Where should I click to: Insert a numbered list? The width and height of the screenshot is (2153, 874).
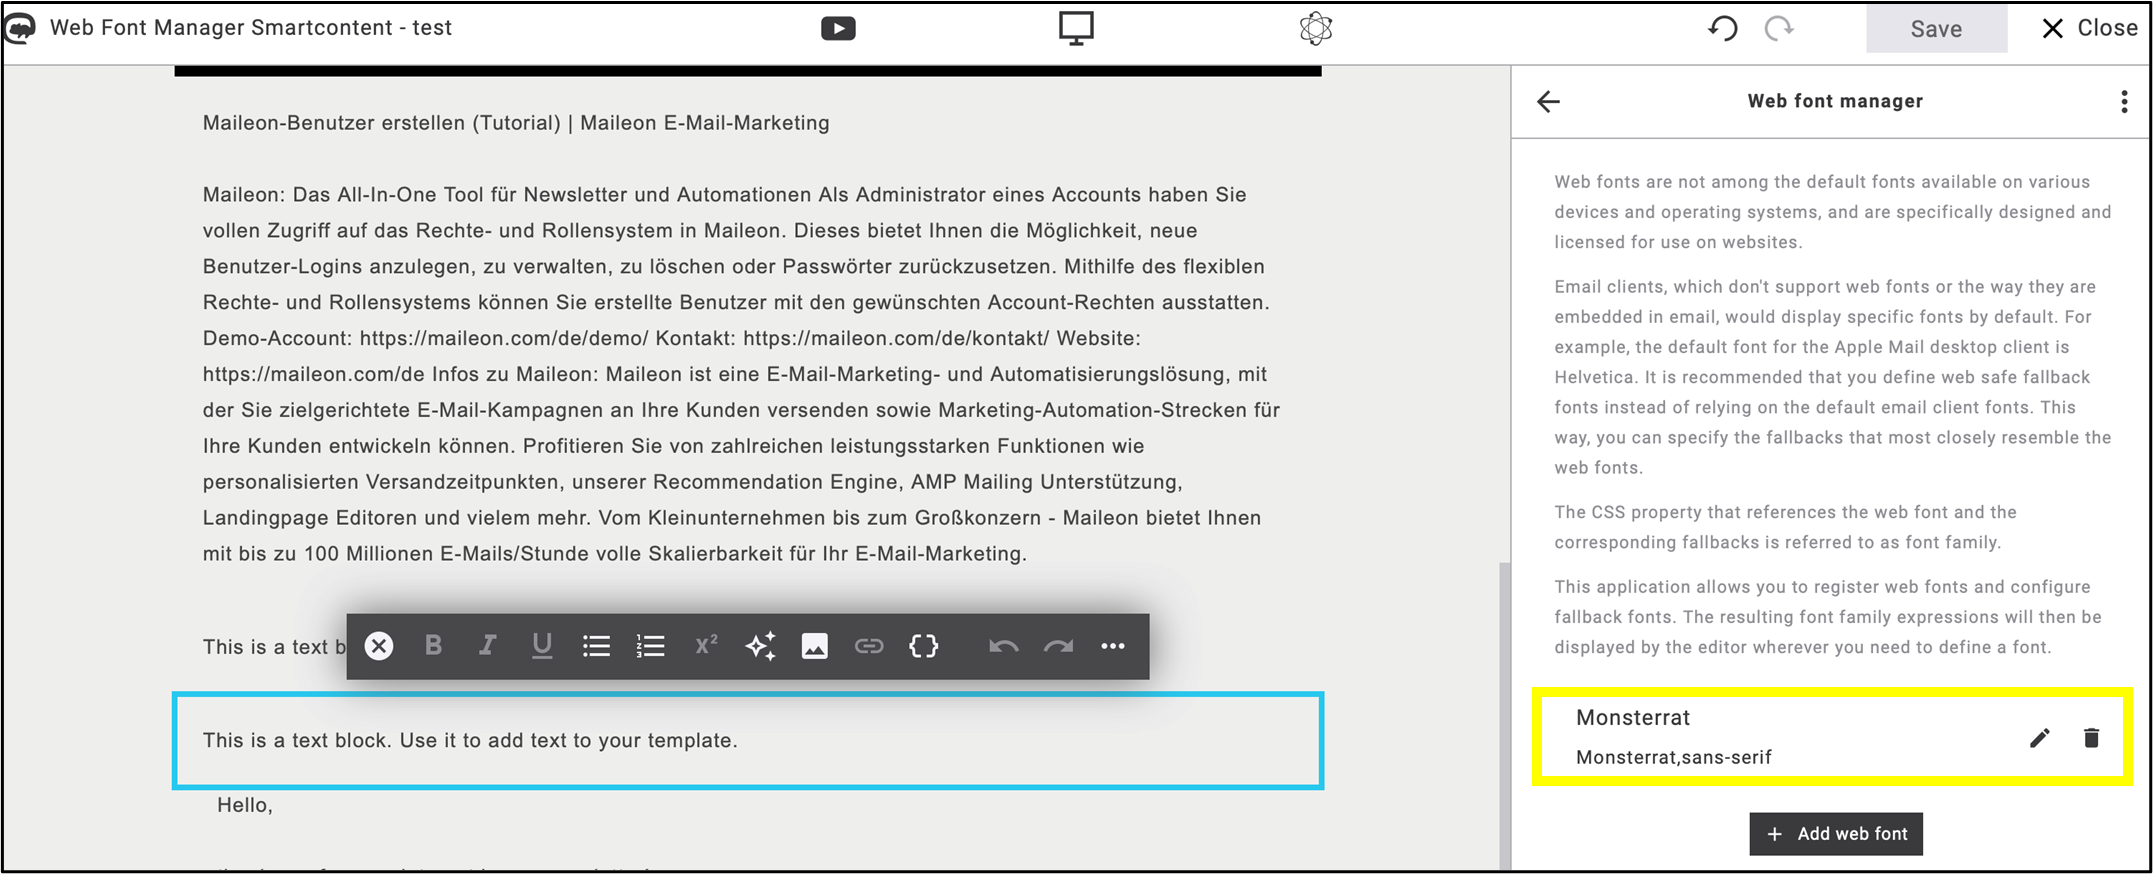click(650, 646)
